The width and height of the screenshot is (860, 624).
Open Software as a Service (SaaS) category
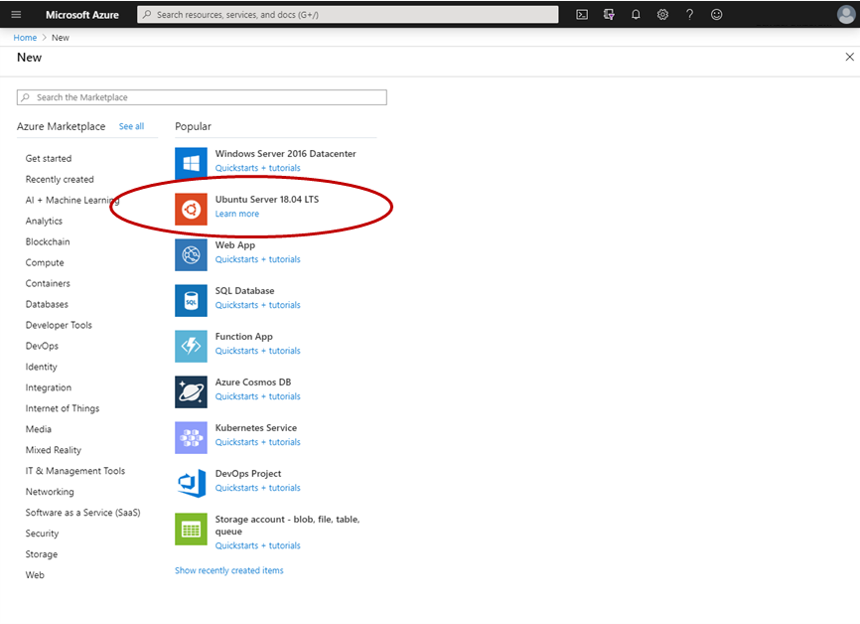83,513
